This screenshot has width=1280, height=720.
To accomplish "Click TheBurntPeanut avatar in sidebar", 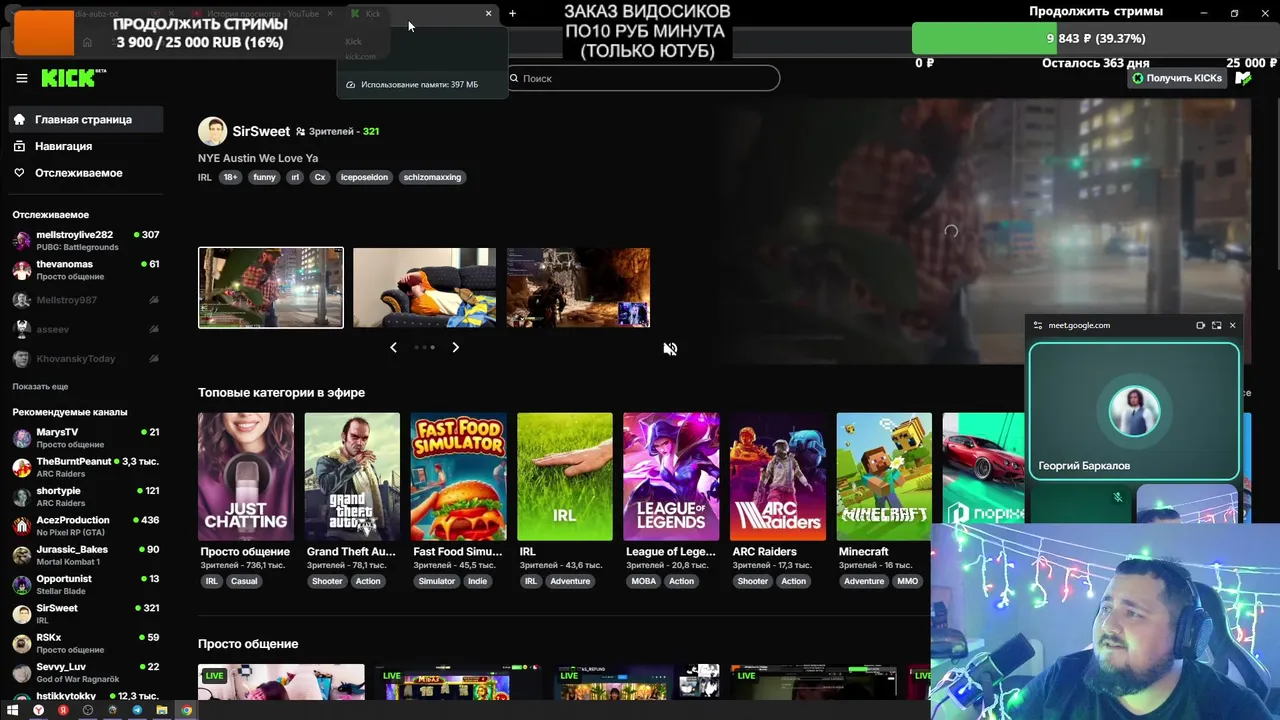I will coord(21,467).
